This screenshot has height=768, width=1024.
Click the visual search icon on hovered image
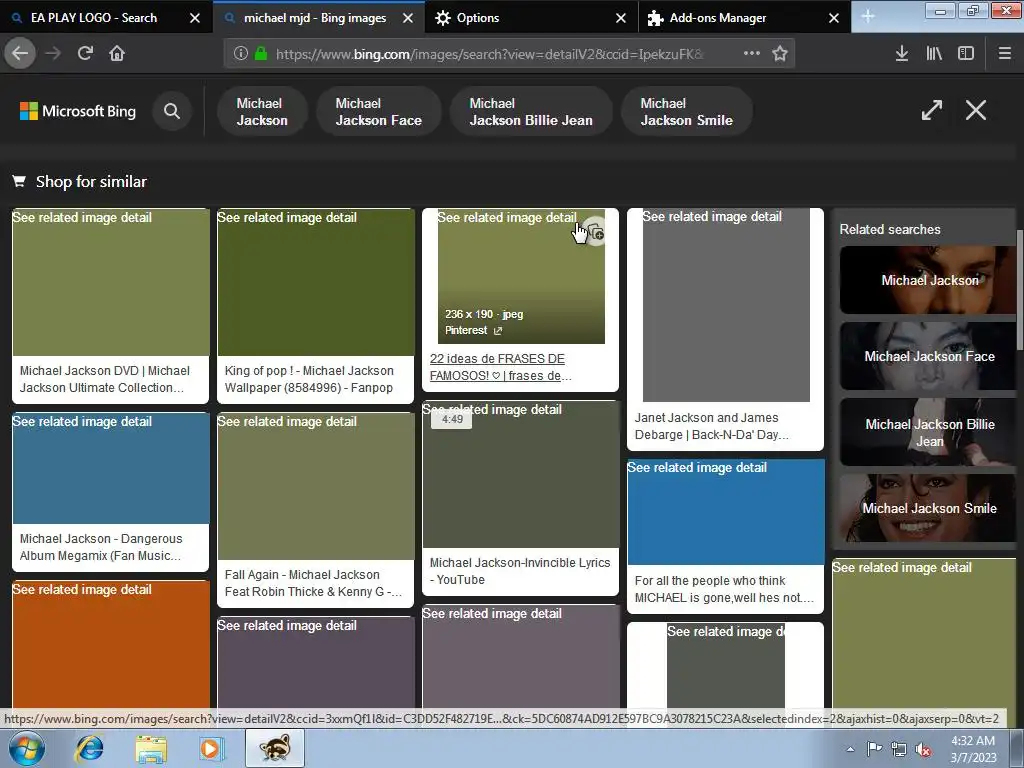tap(595, 232)
